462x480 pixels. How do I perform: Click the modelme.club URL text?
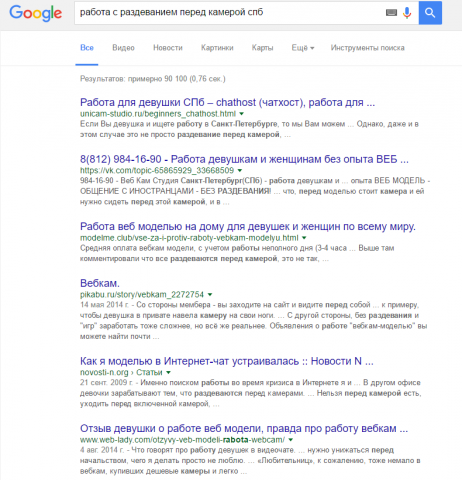tap(189, 238)
